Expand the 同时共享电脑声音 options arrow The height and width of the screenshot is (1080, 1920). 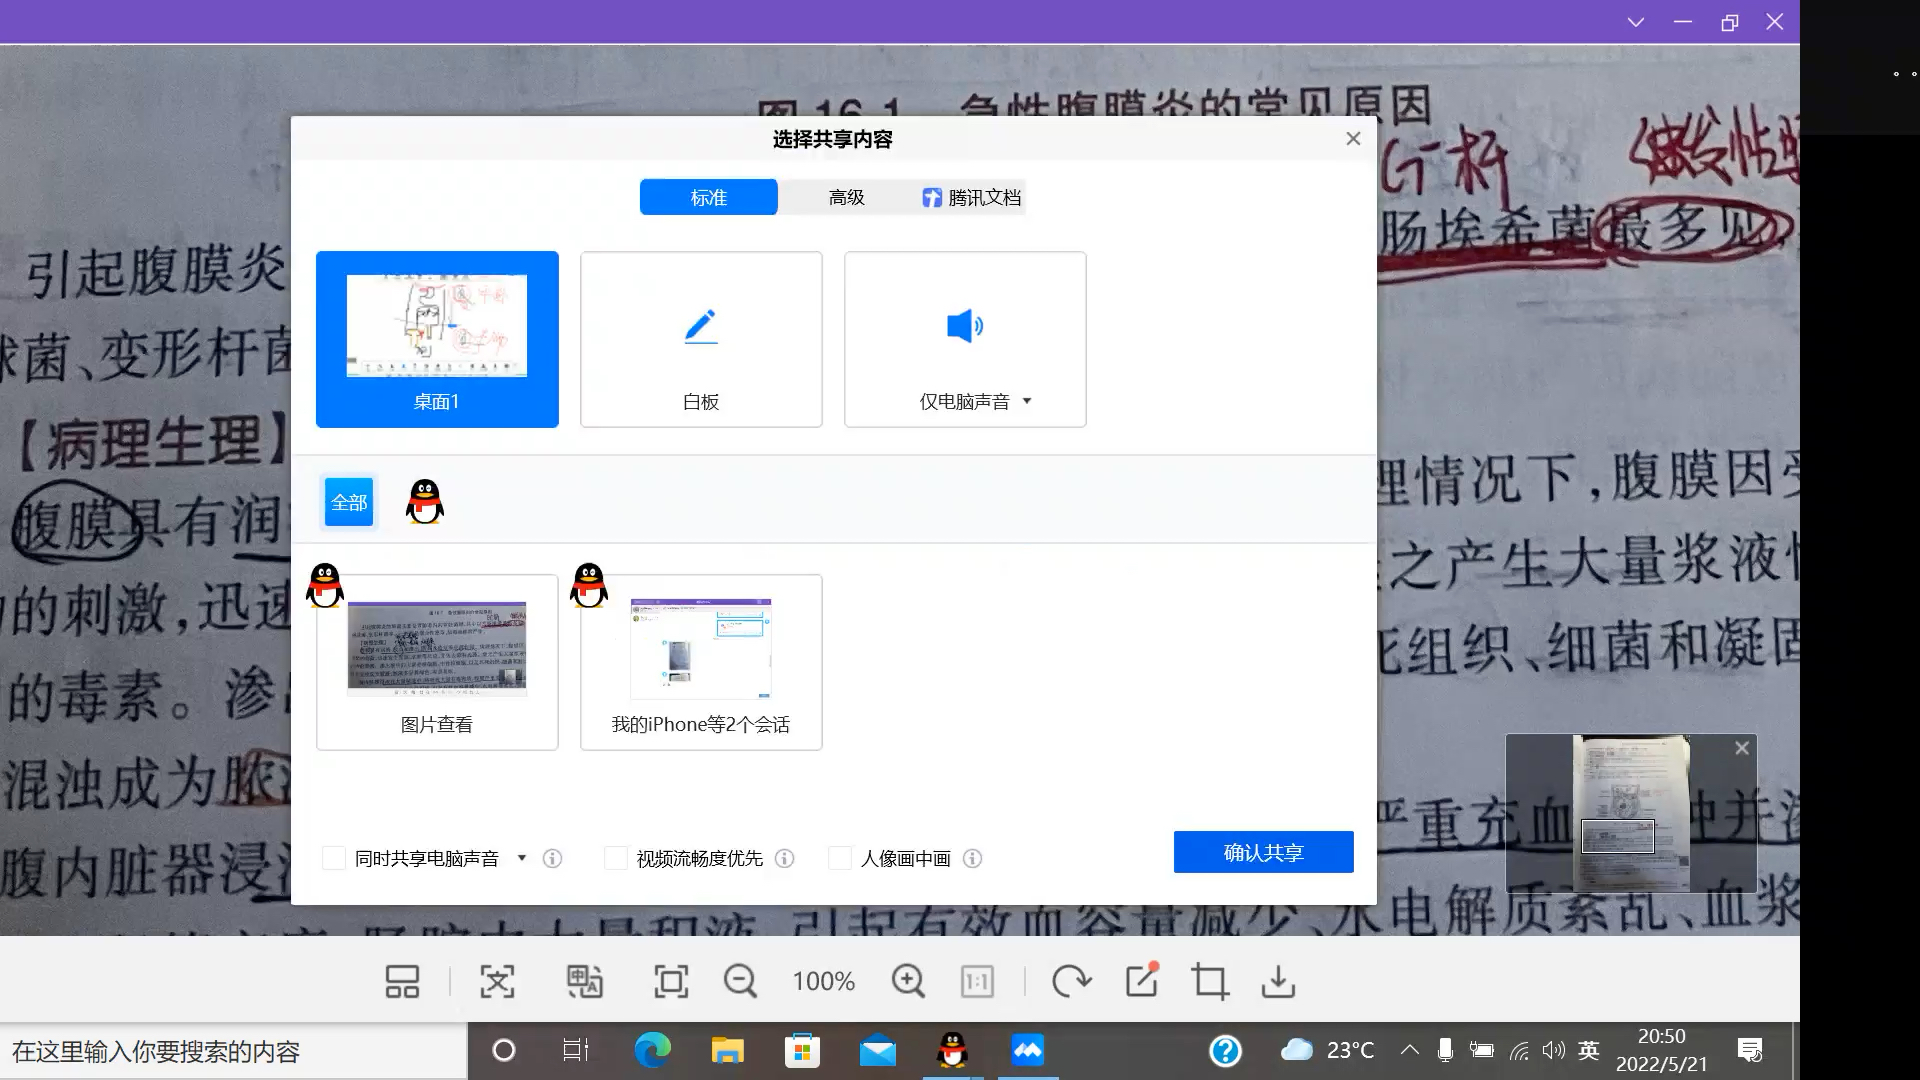(521, 858)
